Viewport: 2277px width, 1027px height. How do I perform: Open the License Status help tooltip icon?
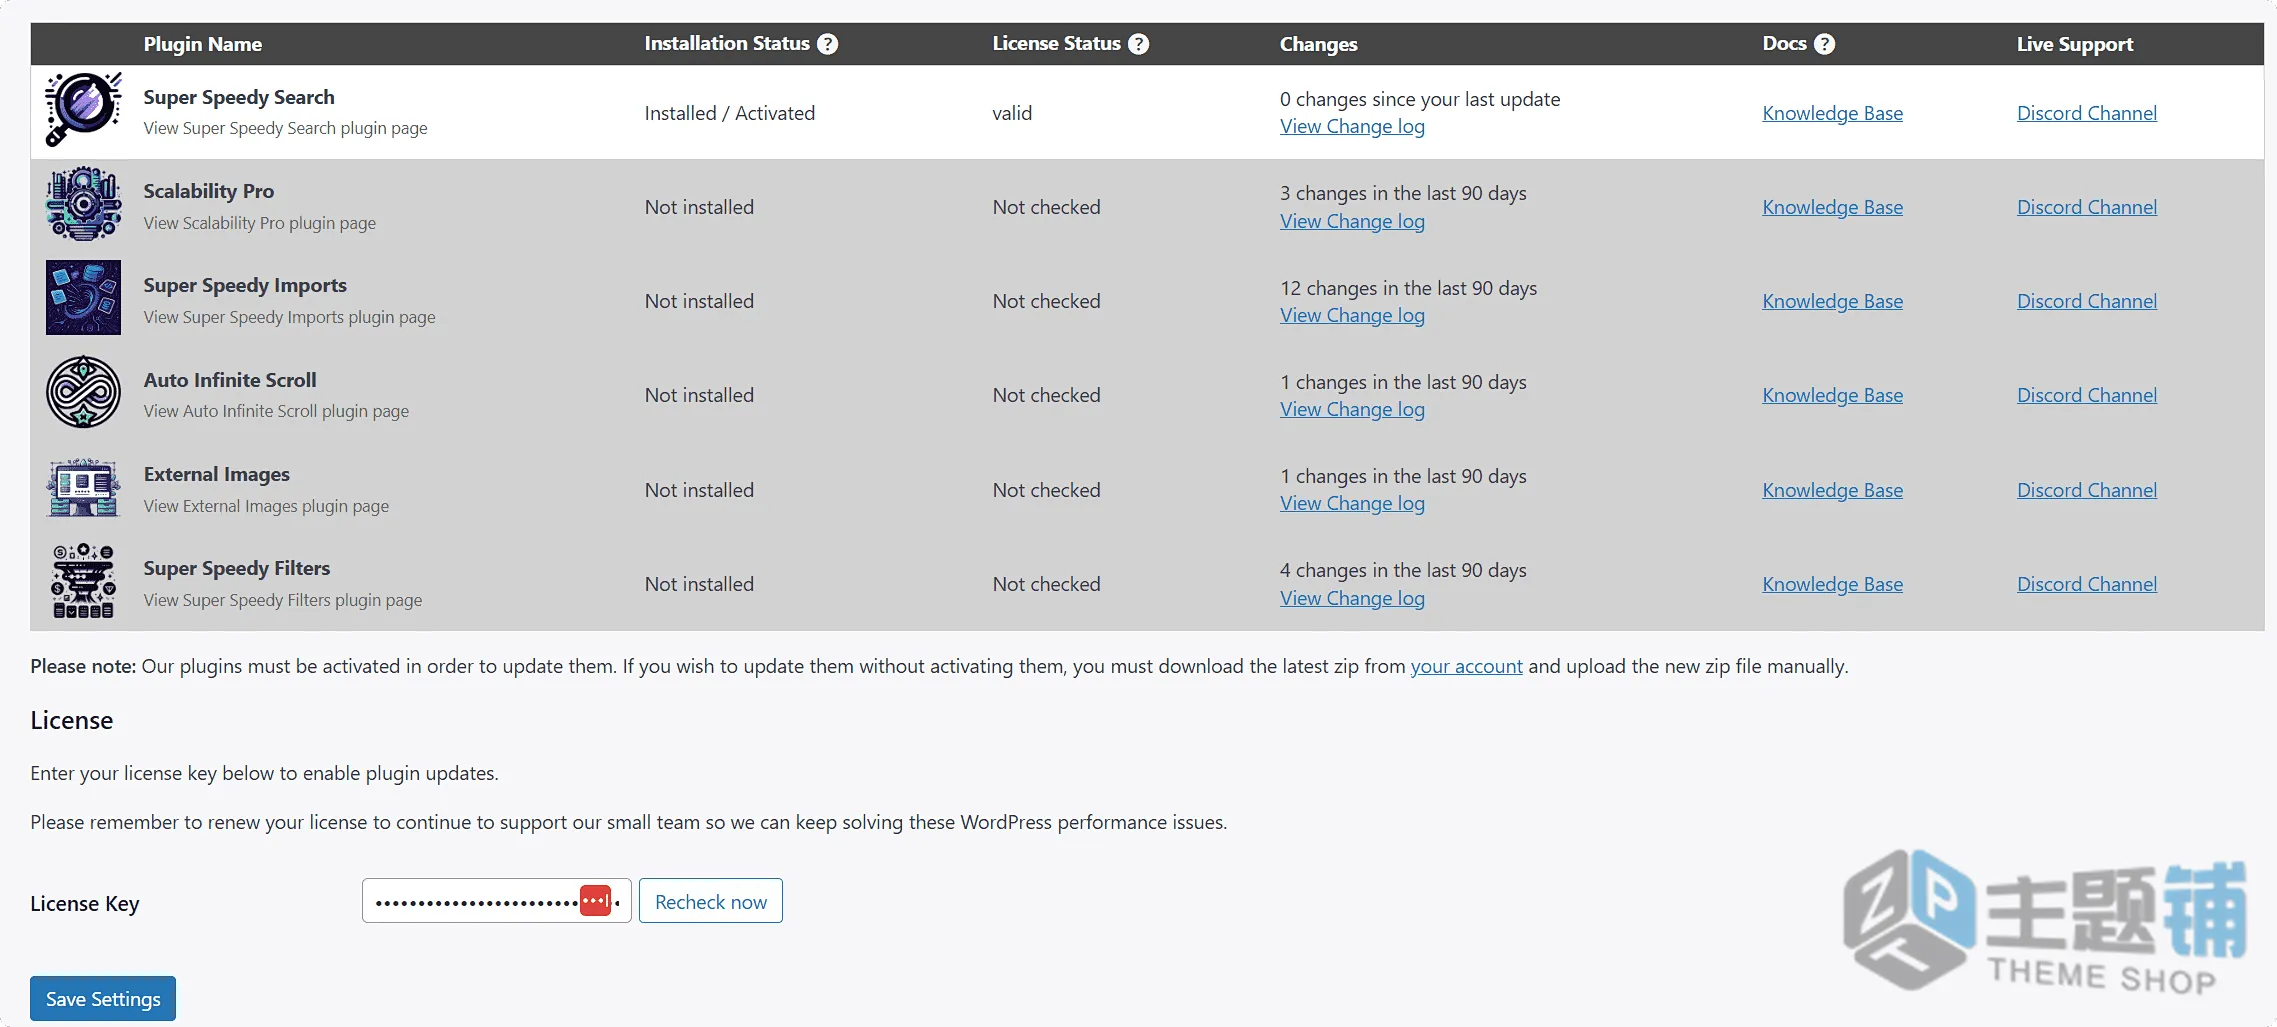coord(1139,44)
